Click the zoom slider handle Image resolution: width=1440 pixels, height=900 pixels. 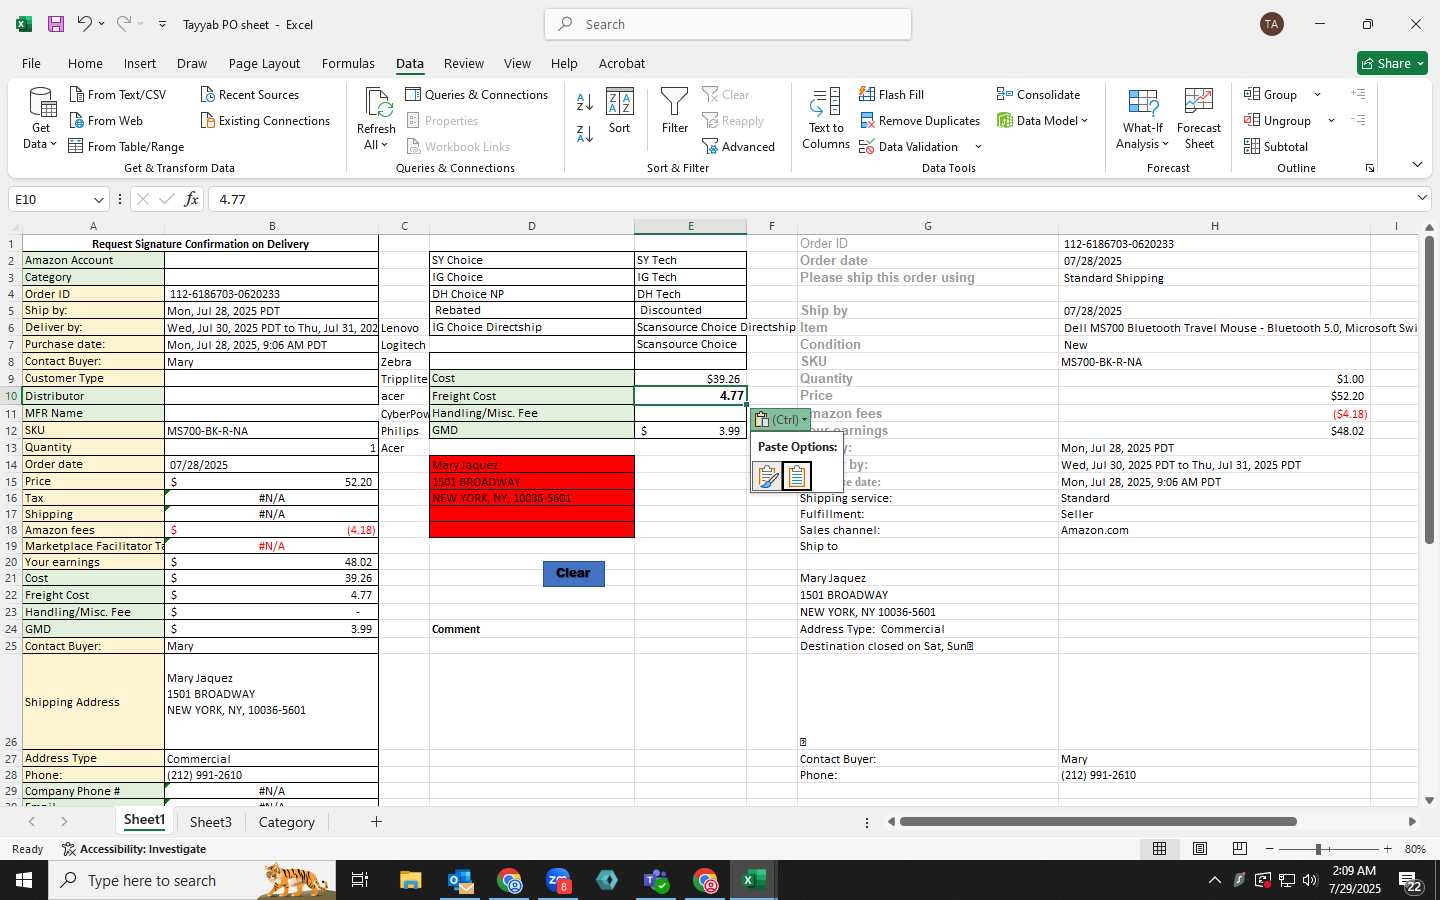click(x=1318, y=849)
